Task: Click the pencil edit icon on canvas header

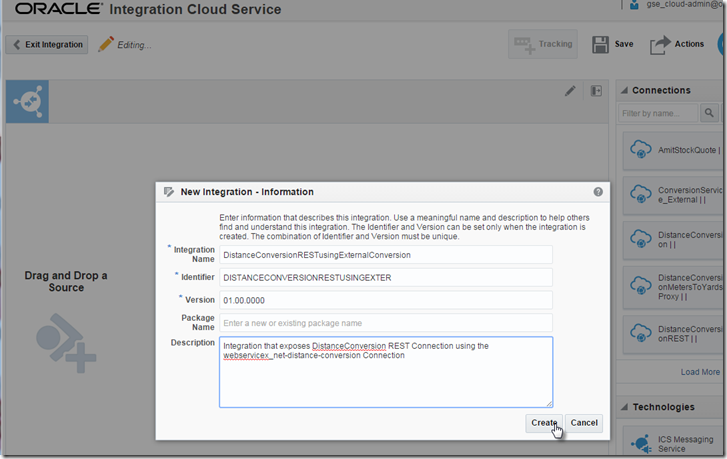Action: 570,91
